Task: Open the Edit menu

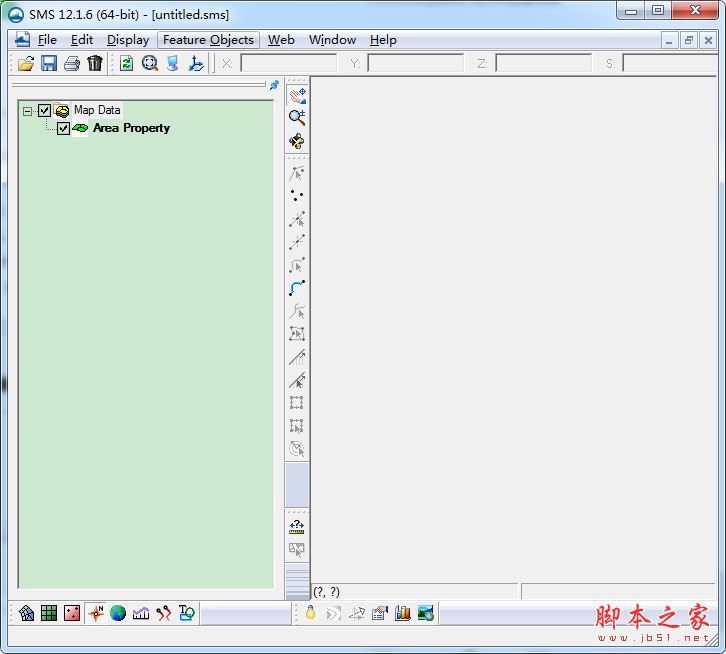Action: click(x=82, y=40)
